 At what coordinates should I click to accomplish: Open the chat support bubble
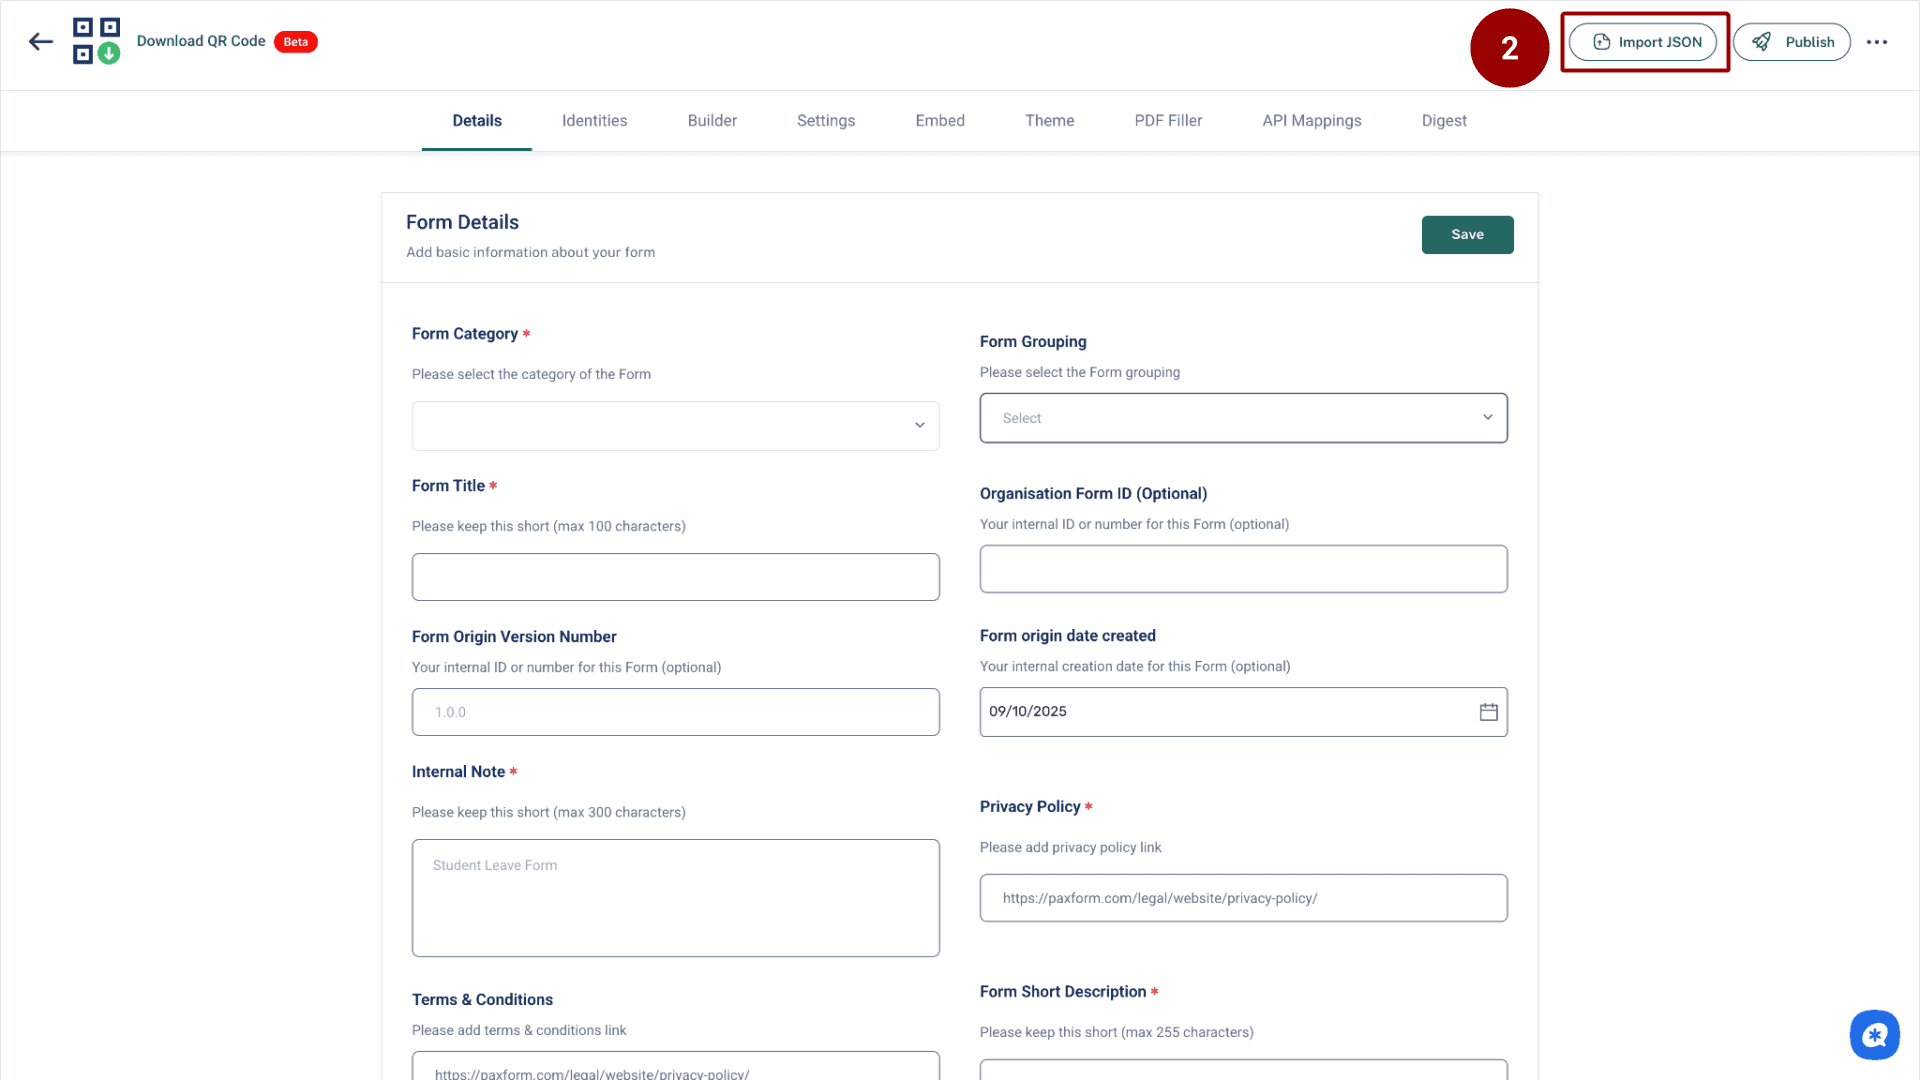click(x=1875, y=1034)
